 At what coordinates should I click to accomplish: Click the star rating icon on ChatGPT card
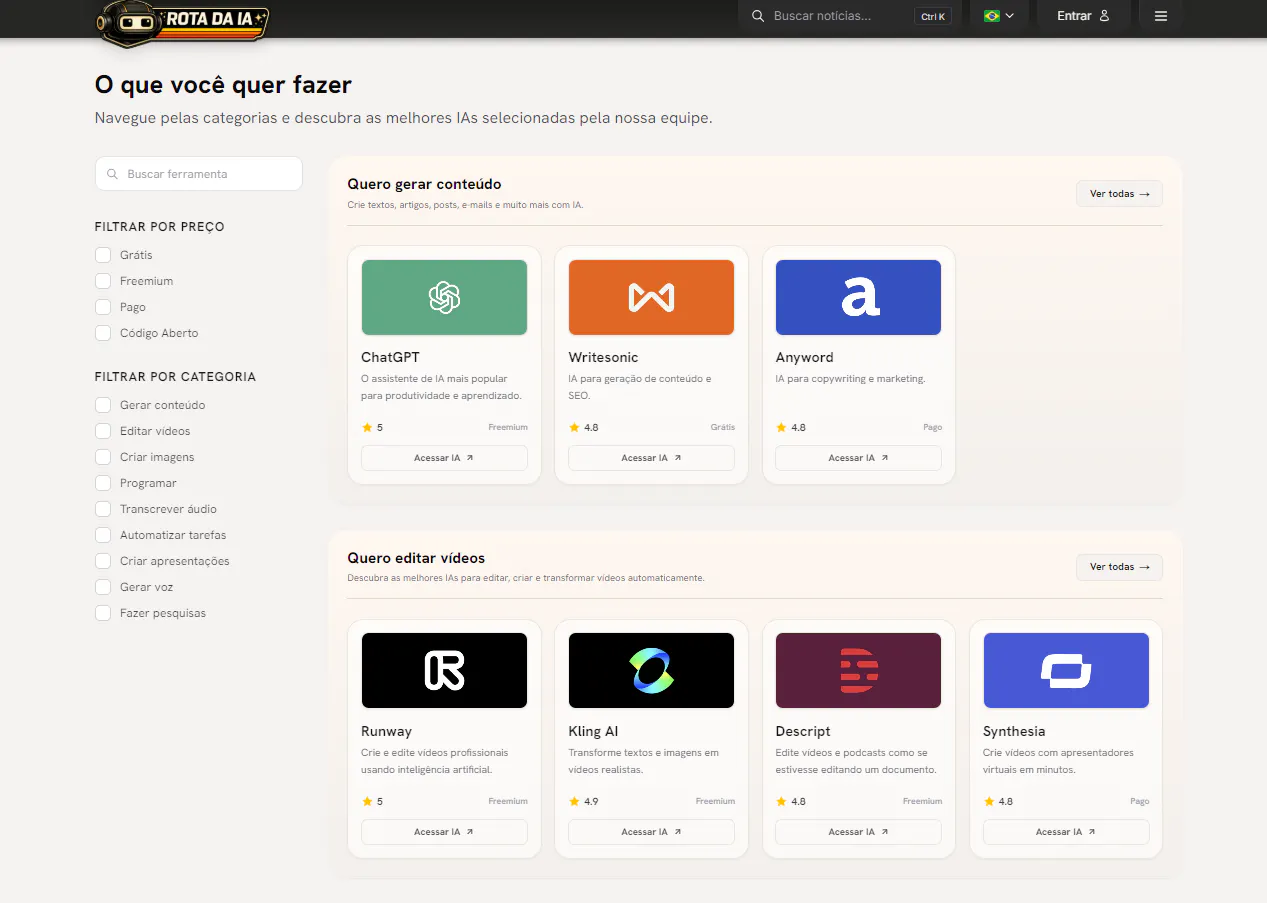pos(367,427)
